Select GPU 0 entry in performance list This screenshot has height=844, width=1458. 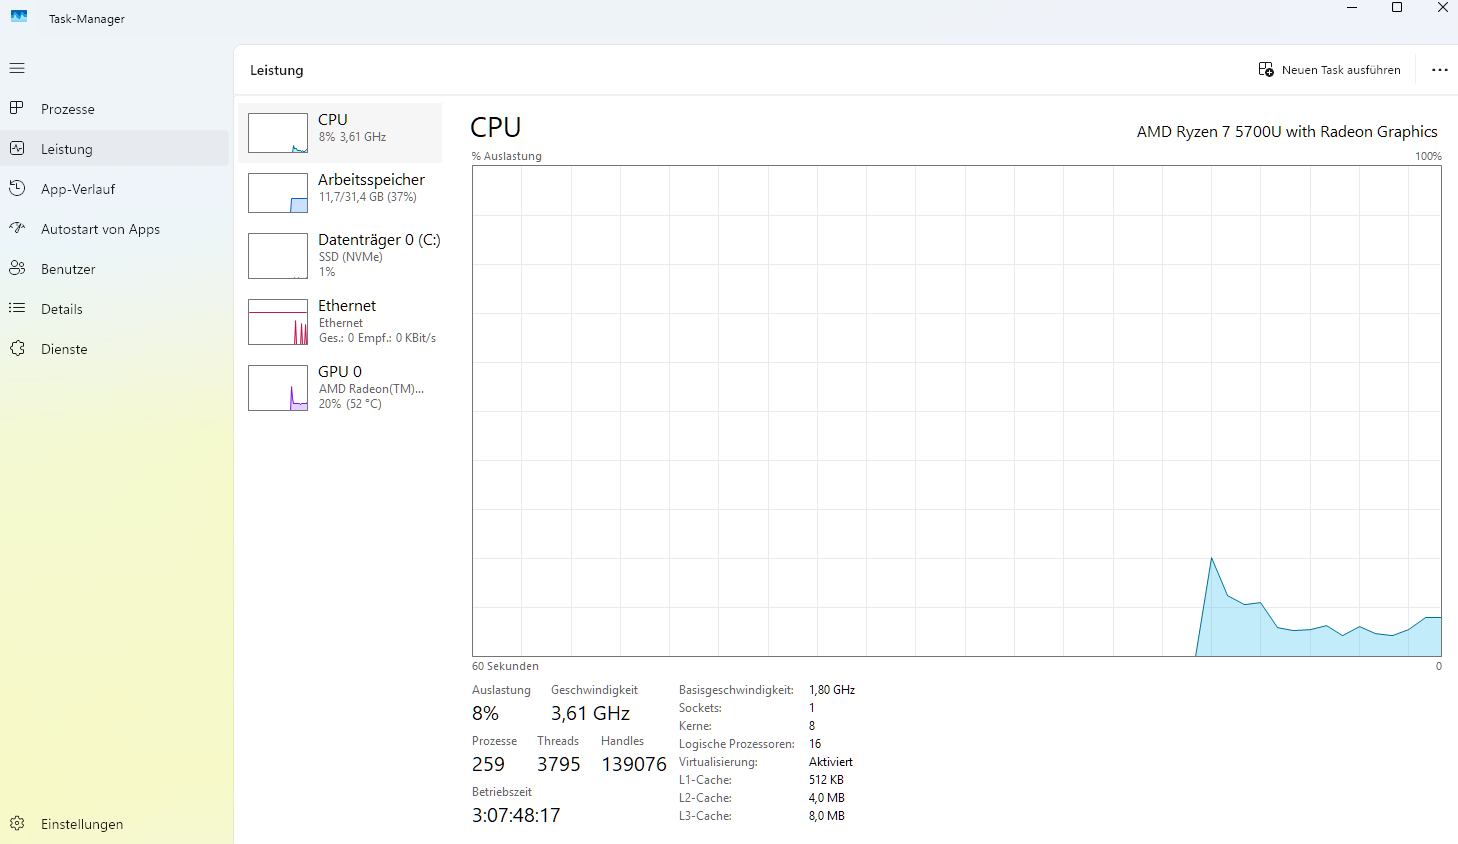pyautogui.click(x=340, y=388)
